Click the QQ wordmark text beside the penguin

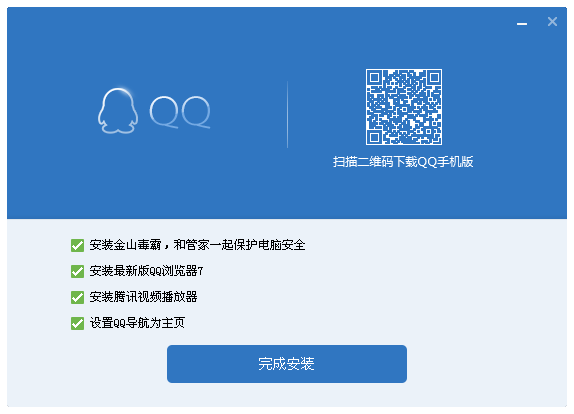pos(180,112)
